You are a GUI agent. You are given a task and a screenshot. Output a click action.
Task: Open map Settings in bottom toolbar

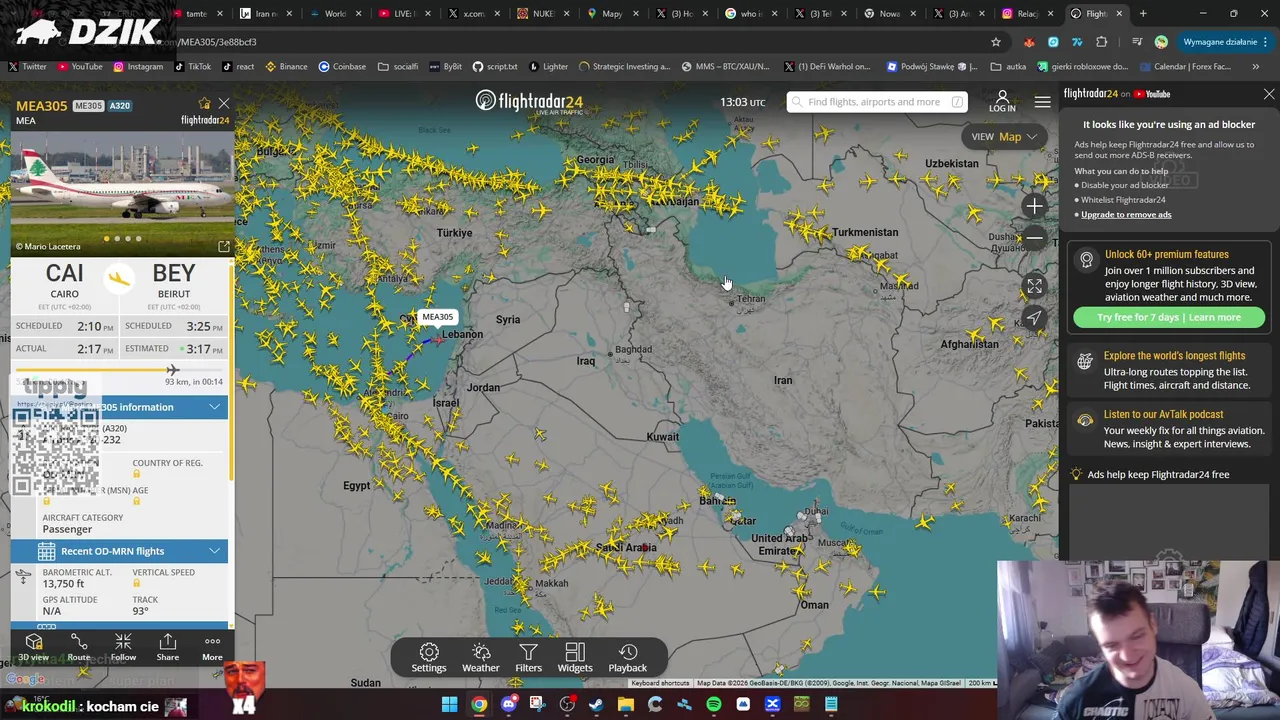coord(429,658)
